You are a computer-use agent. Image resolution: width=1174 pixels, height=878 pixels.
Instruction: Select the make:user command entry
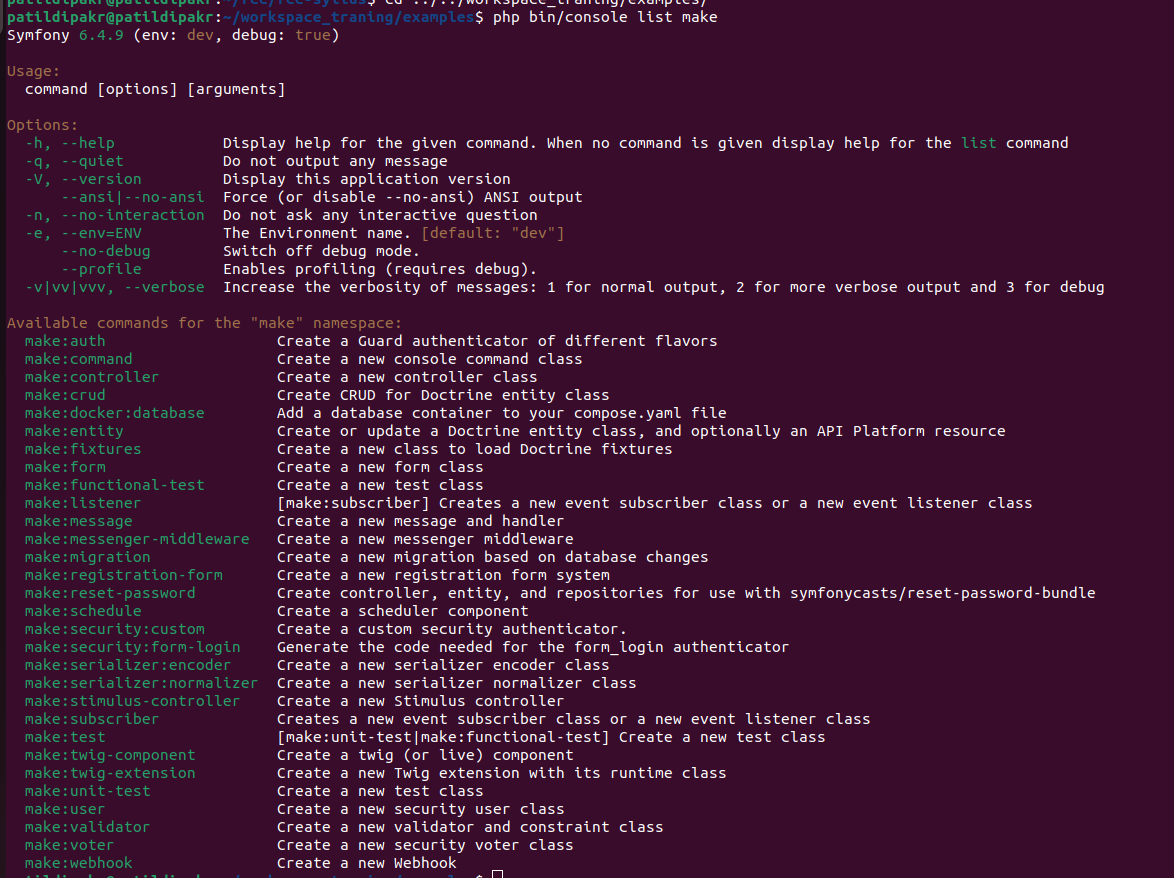(x=64, y=808)
